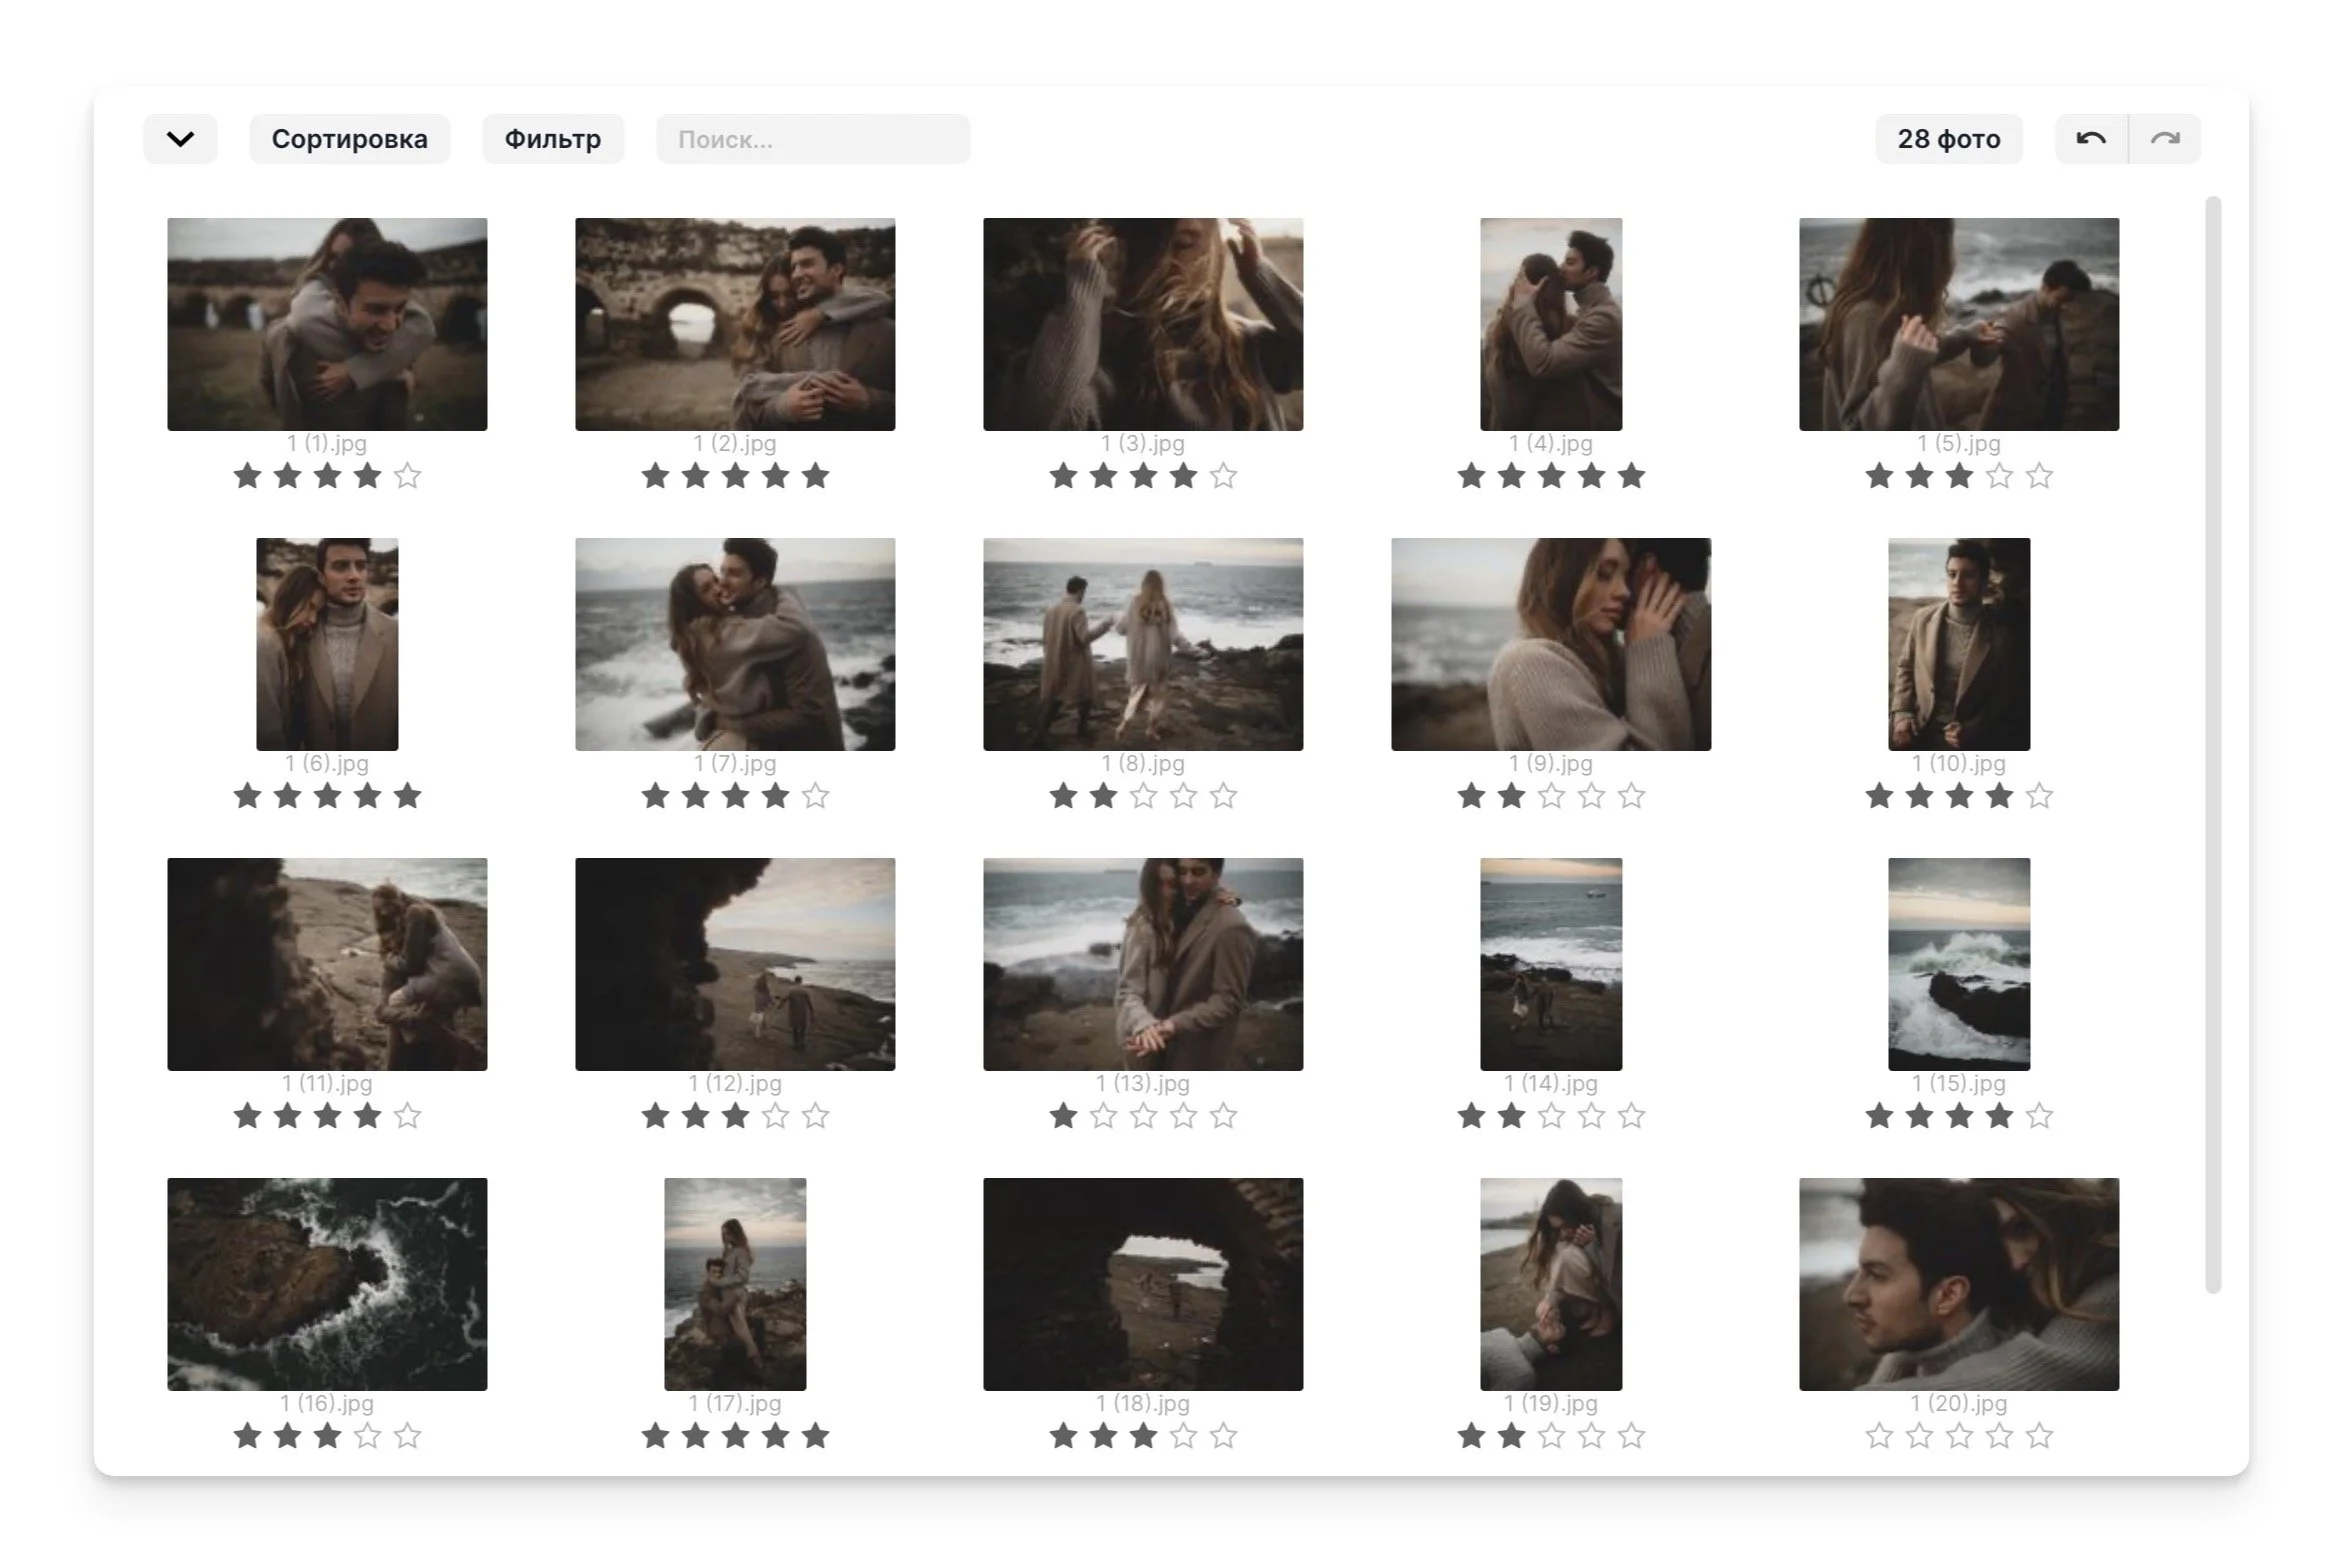Click the 28 фото counter button

1948,139
